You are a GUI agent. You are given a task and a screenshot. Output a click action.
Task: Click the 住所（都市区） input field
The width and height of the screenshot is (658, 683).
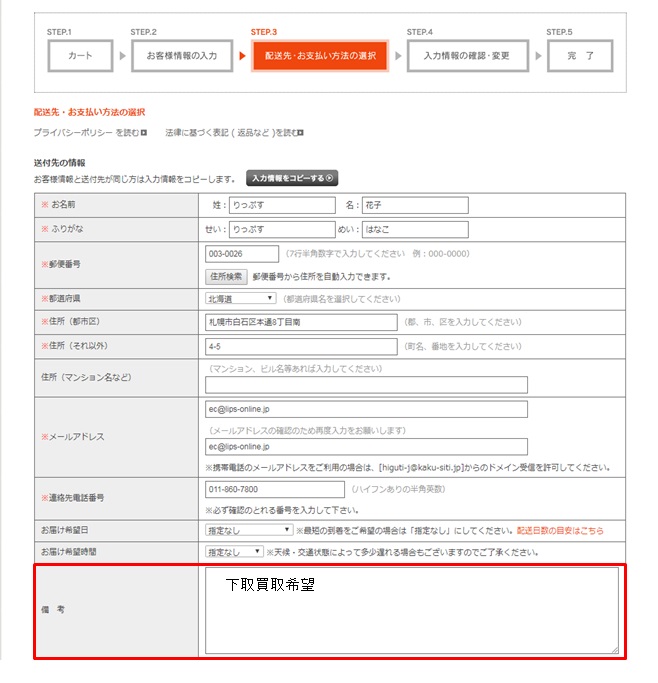pyautogui.click(x=301, y=322)
